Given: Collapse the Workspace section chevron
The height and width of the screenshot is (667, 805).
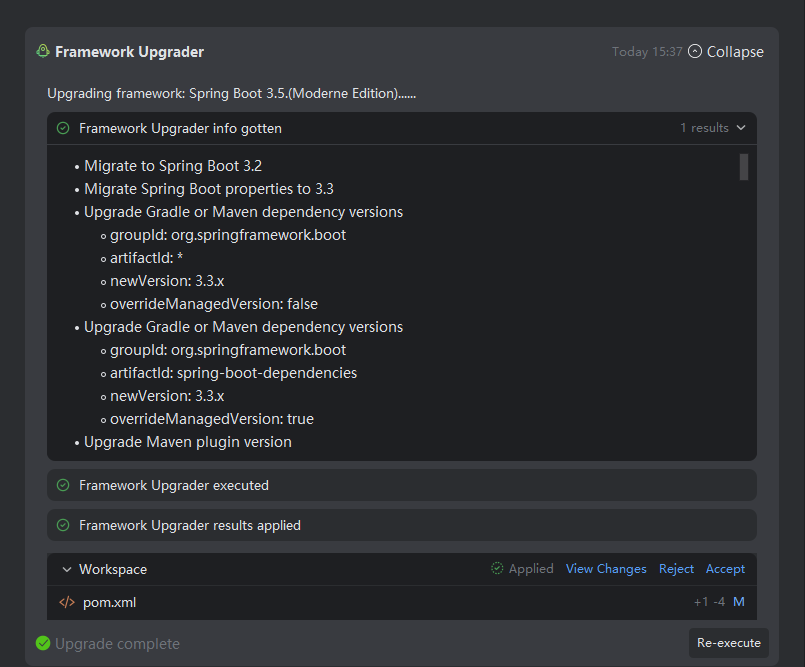Looking at the screenshot, I should tap(67, 569).
